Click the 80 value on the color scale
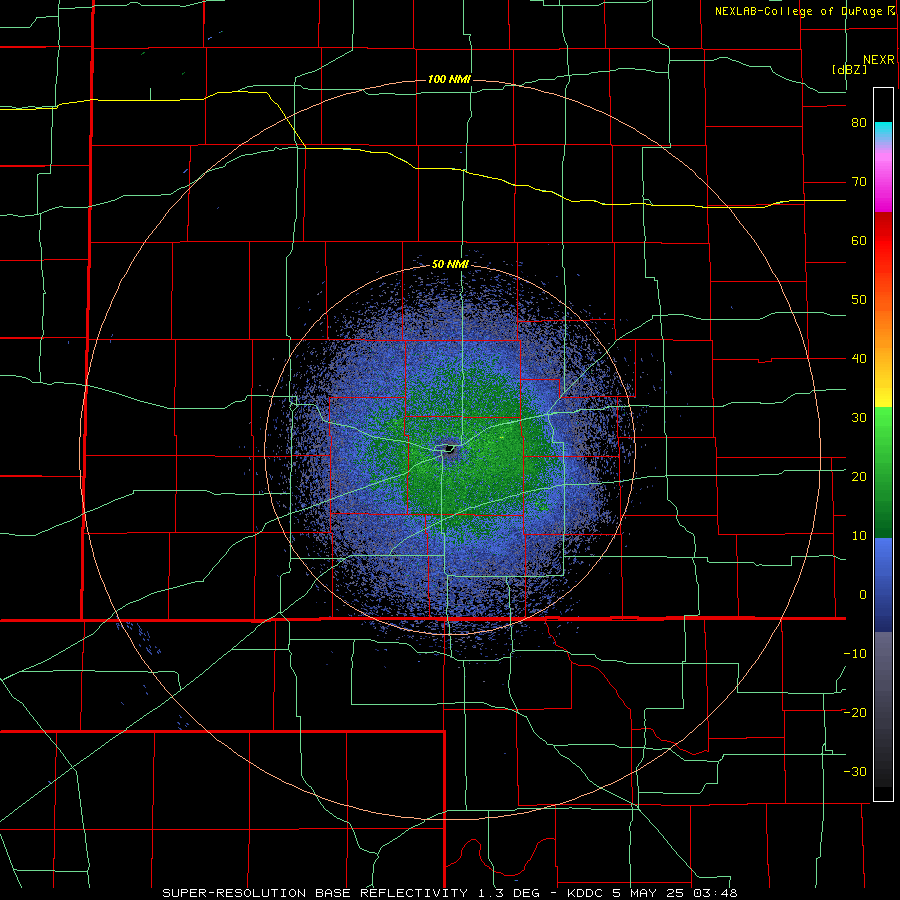 pos(859,123)
